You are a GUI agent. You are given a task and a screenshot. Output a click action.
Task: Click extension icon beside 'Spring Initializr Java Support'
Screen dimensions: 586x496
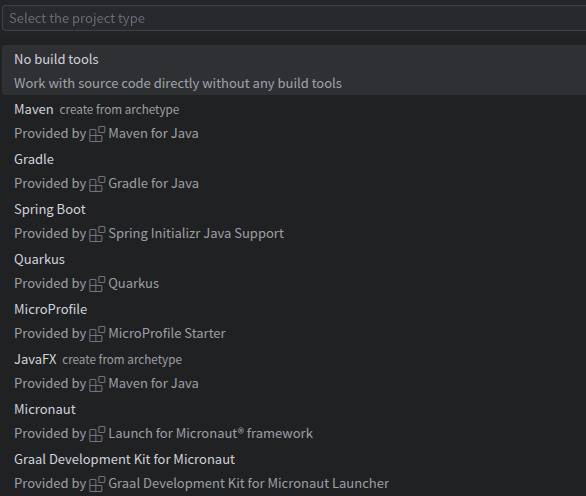pyautogui.click(x=97, y=234)
